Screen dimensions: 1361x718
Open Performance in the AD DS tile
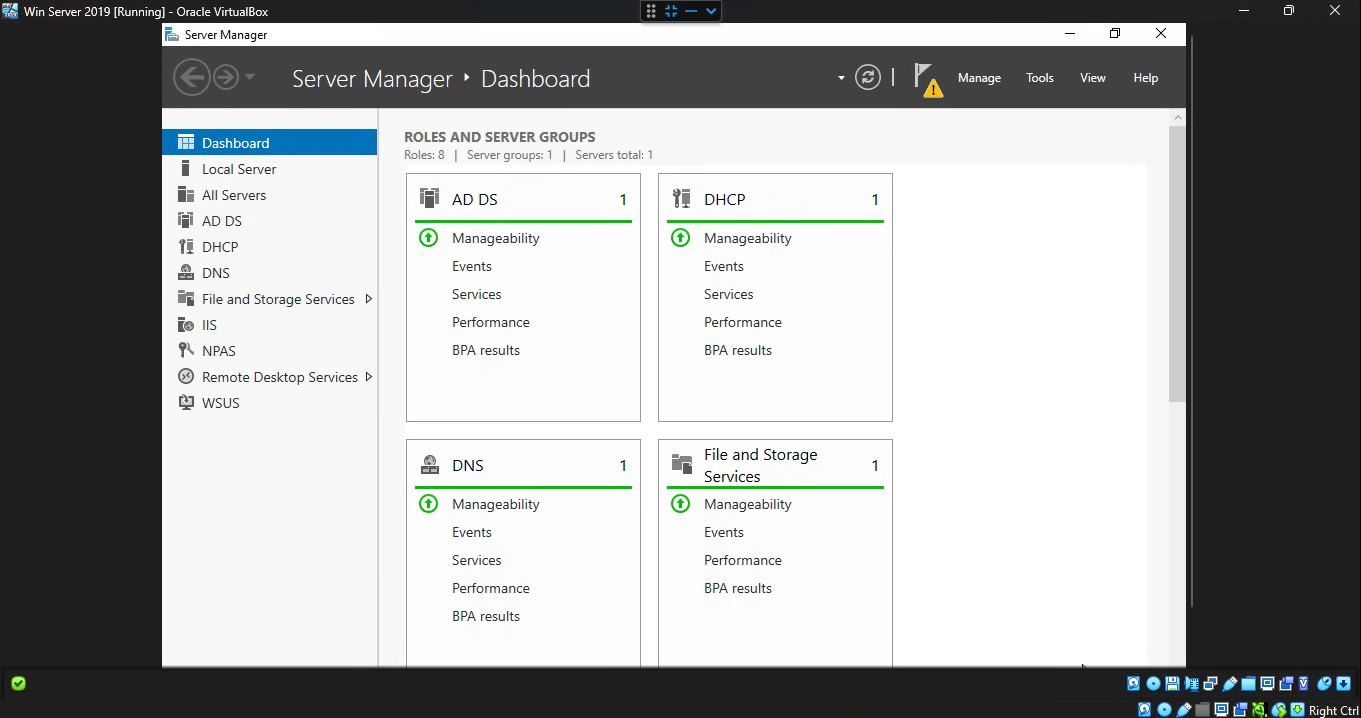(x=491, y=322)
